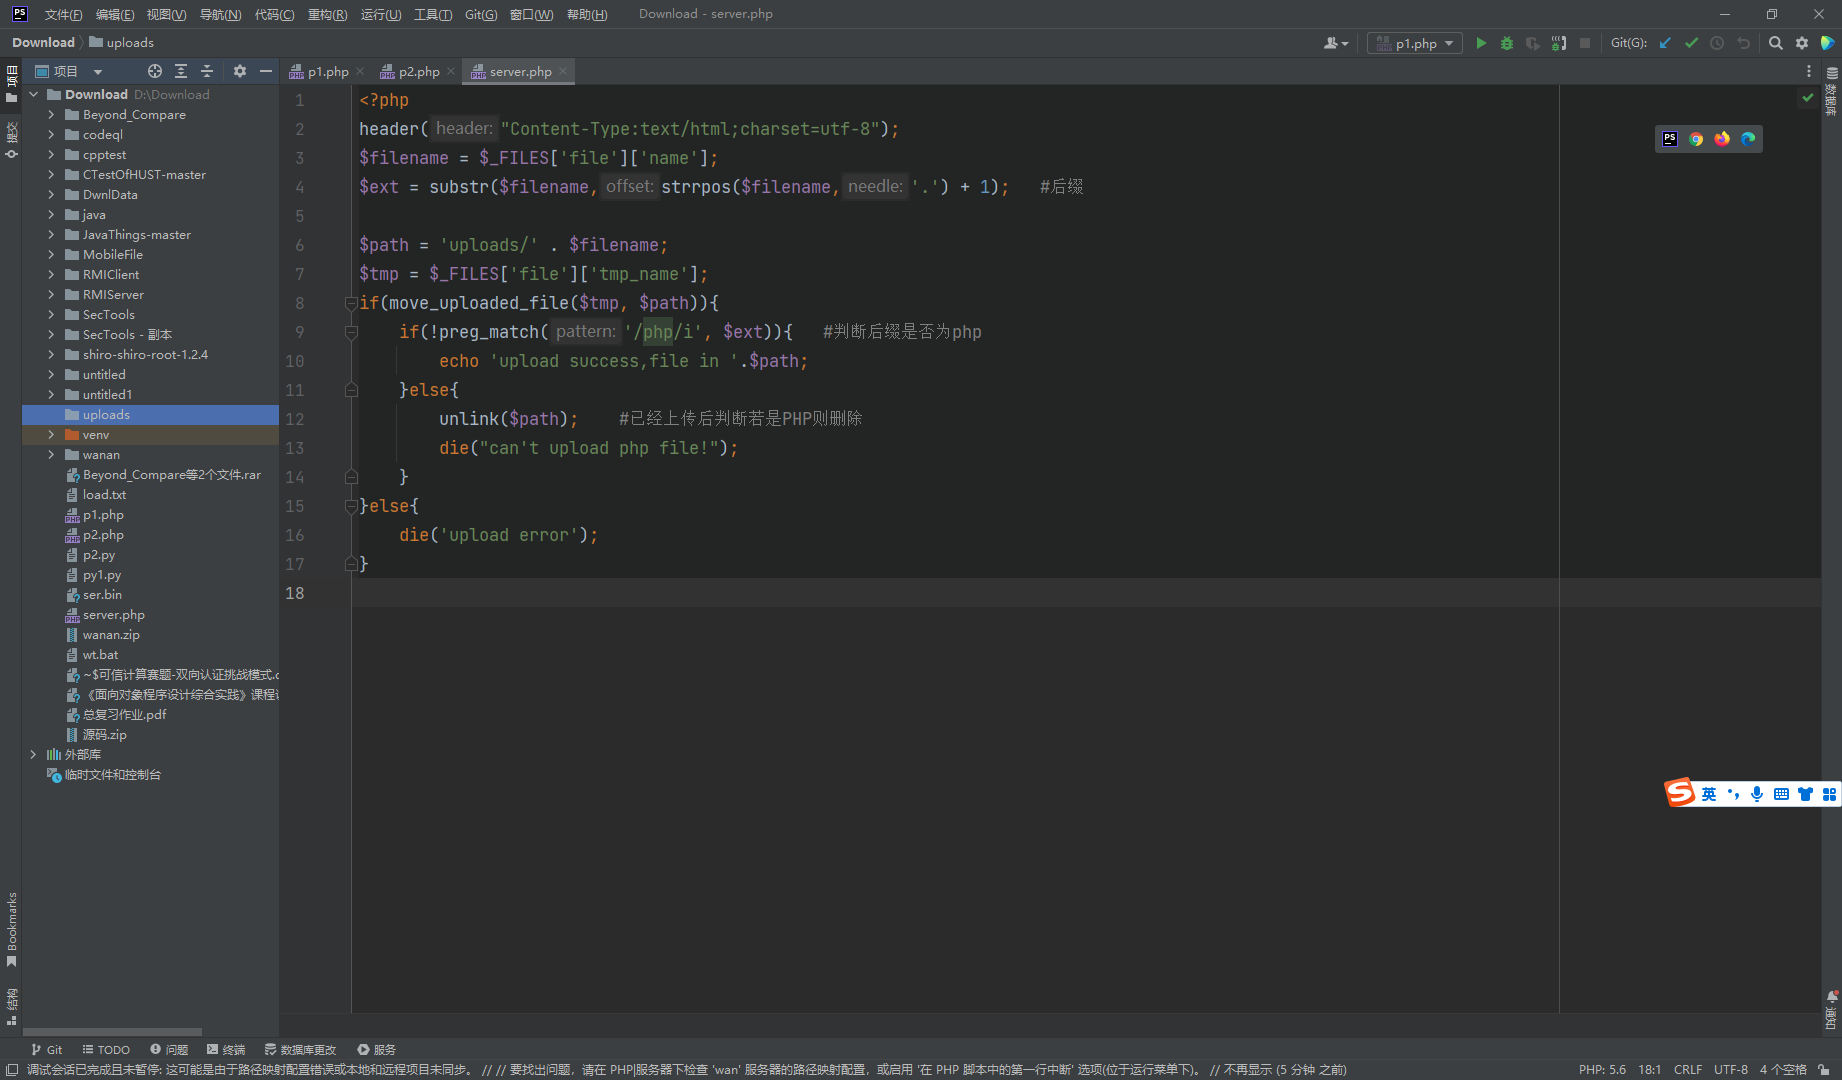This screenshot has width=1842, height=1080.
Task: Open the 服务 services tool window
Action: (377, 1049)
